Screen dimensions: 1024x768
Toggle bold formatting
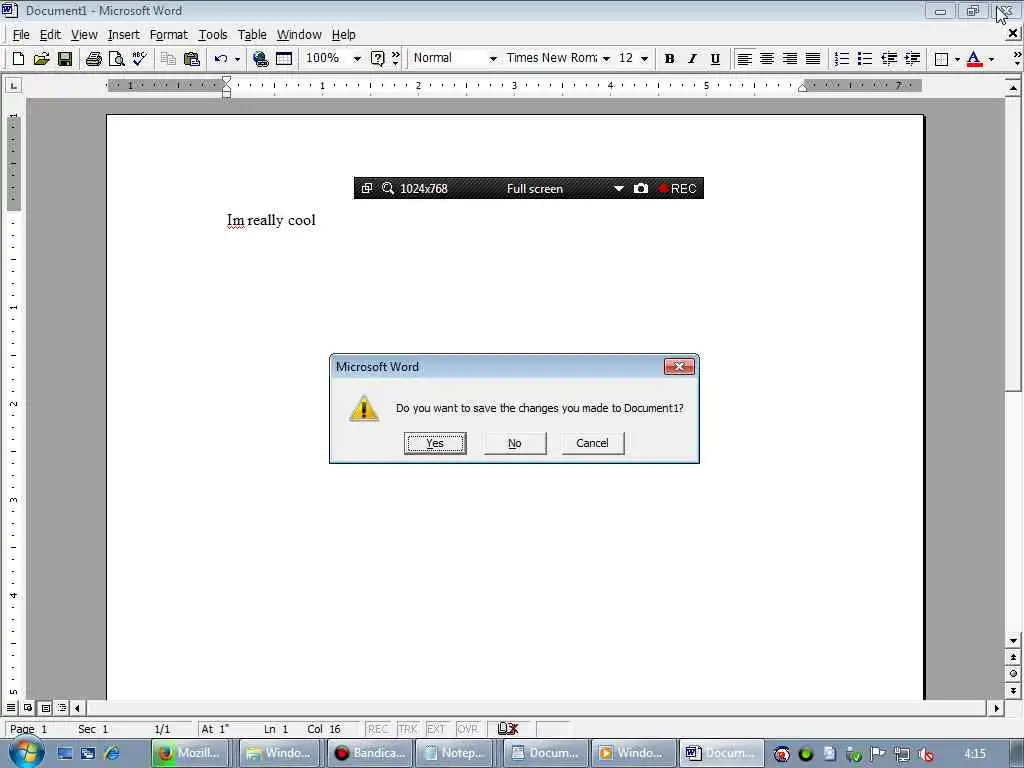pos(669,59)
